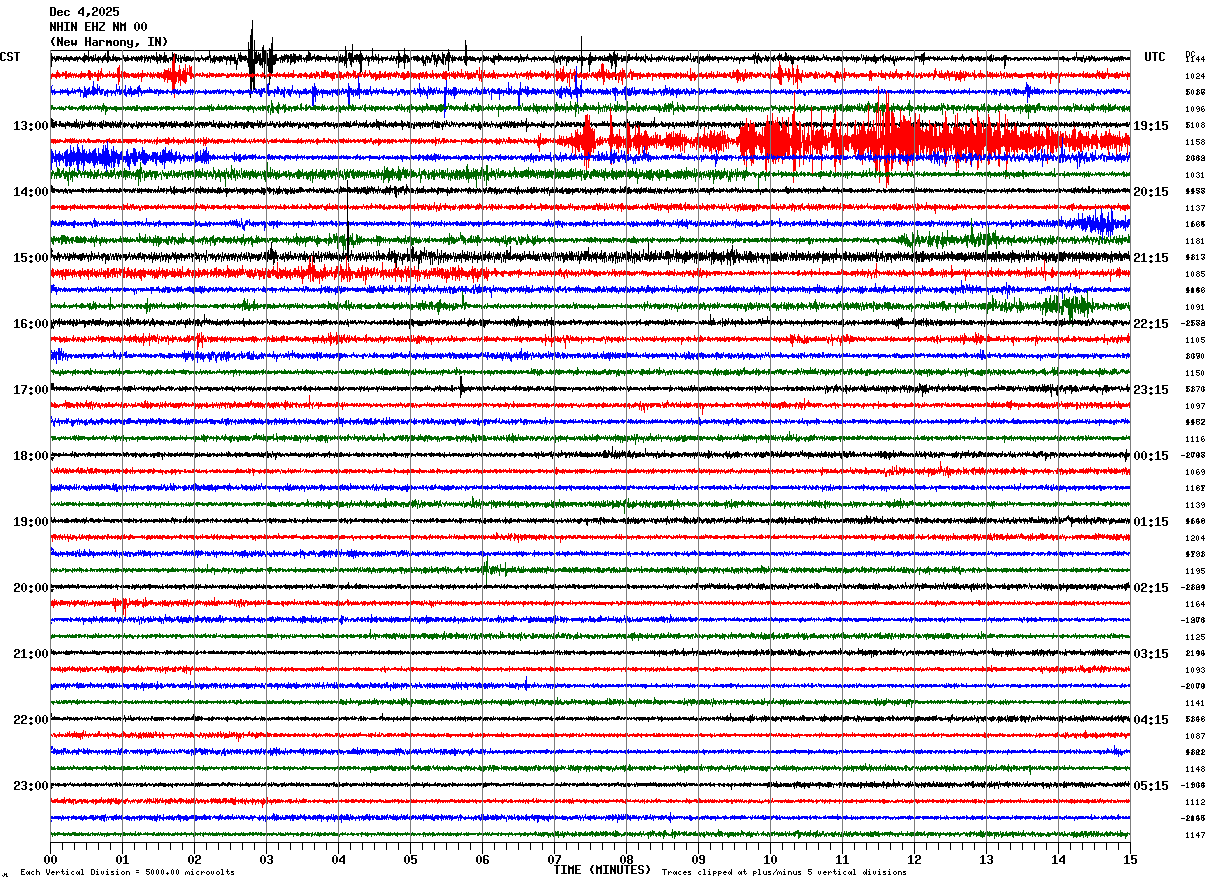Click the DC offset value 1158
Viewport: 1210px width, 886px height.
(x=1195, y=142)
